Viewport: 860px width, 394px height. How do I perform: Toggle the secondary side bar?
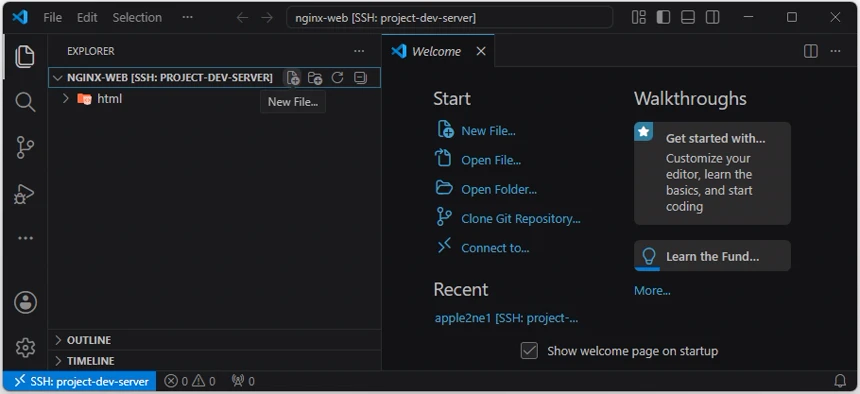[x=712, y=18]
